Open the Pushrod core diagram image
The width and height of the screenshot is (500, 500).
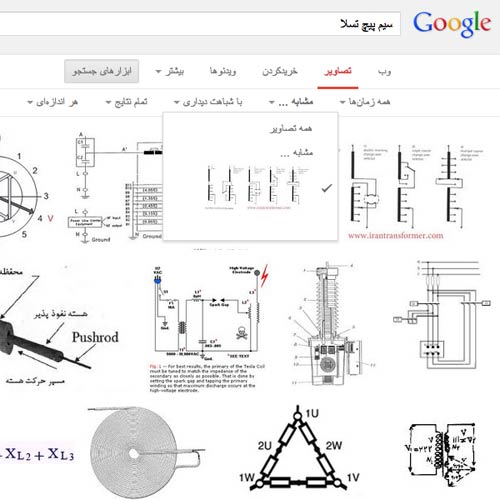(x=60, y=327)
